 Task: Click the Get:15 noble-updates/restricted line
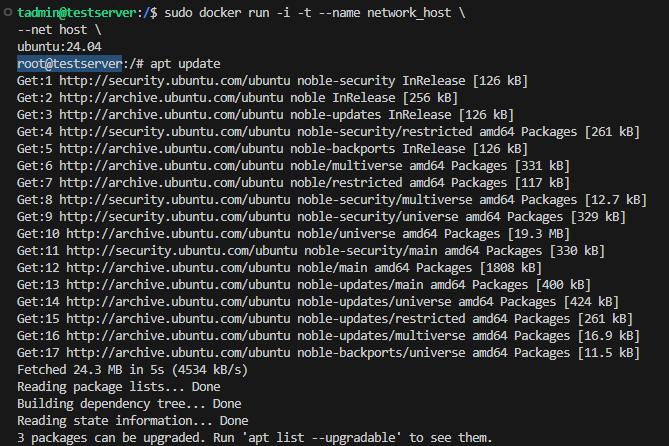(325, 319)
